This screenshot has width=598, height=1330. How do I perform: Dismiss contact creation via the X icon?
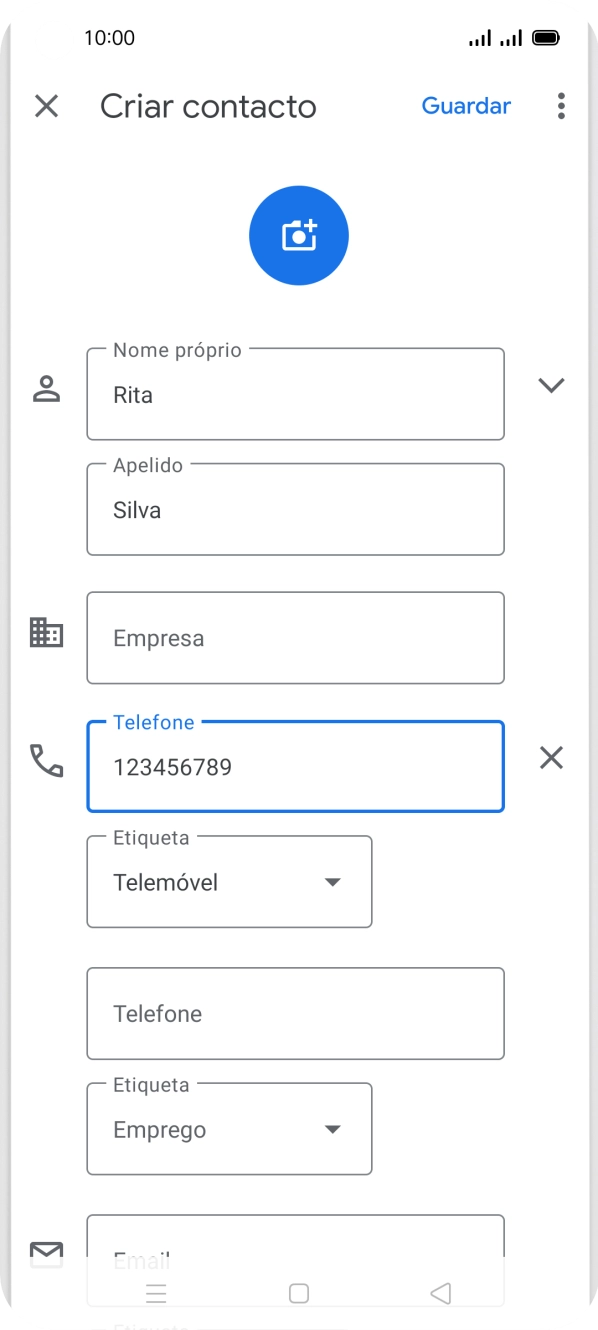coord(46,106)
